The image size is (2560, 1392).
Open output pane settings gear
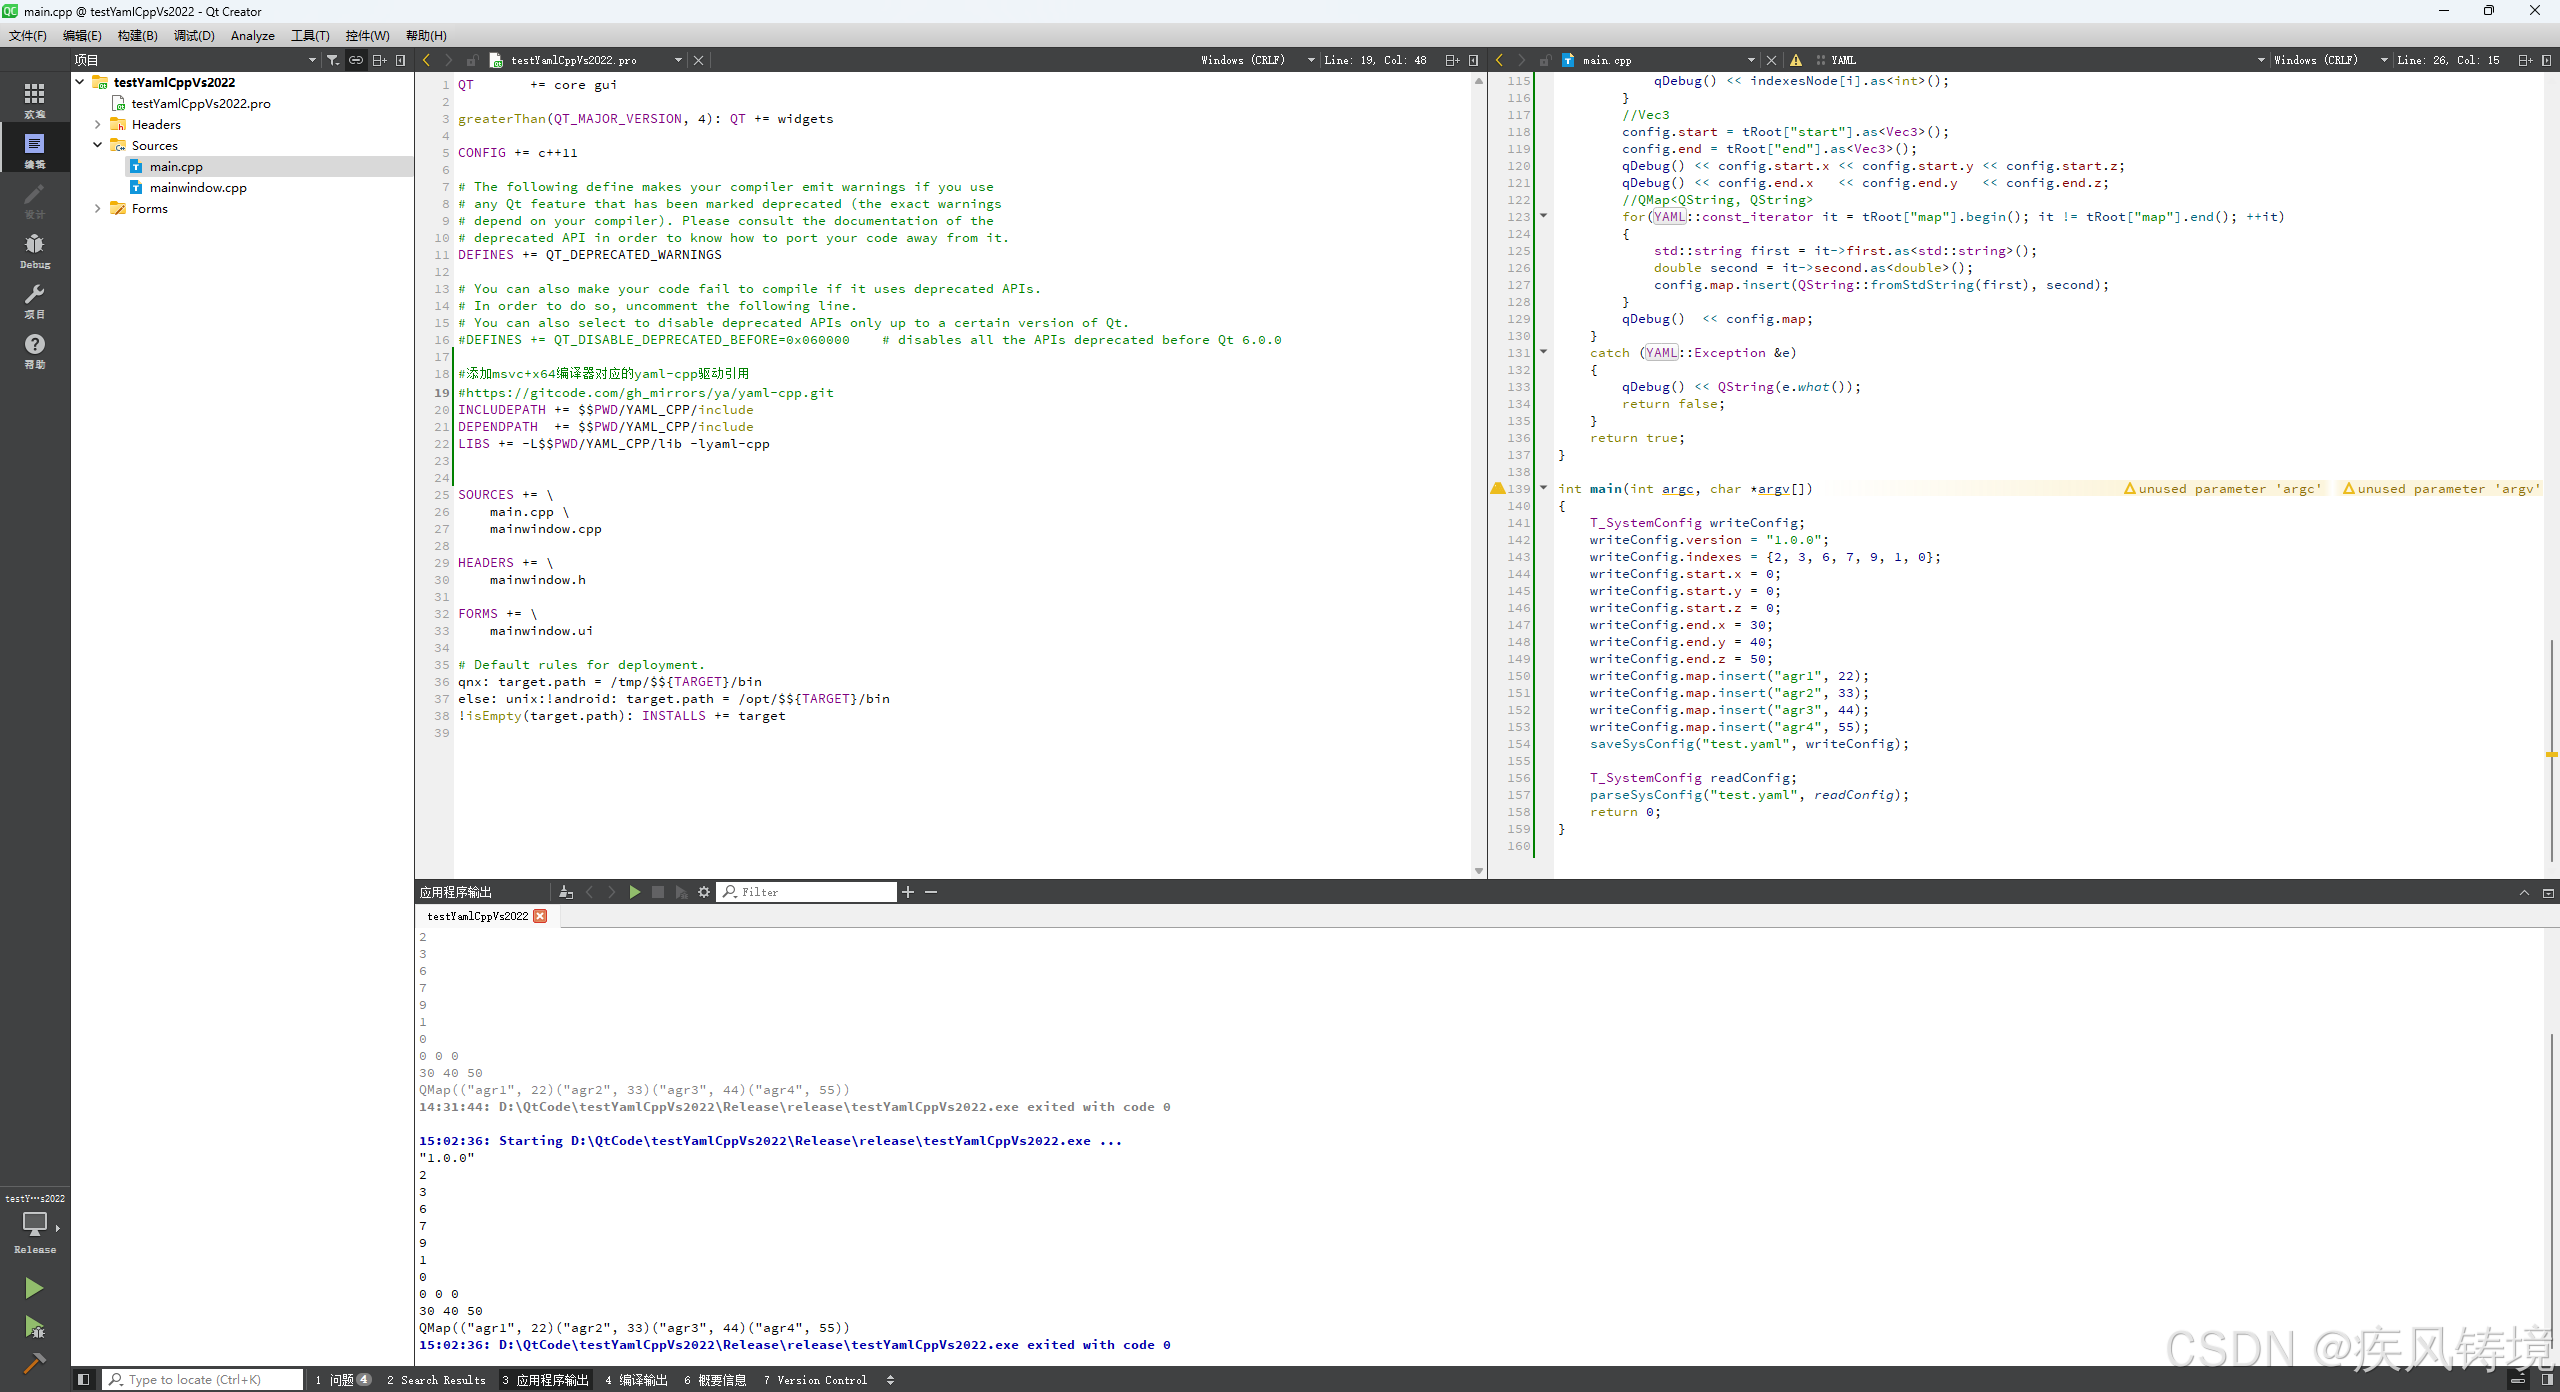pos(704,892)
